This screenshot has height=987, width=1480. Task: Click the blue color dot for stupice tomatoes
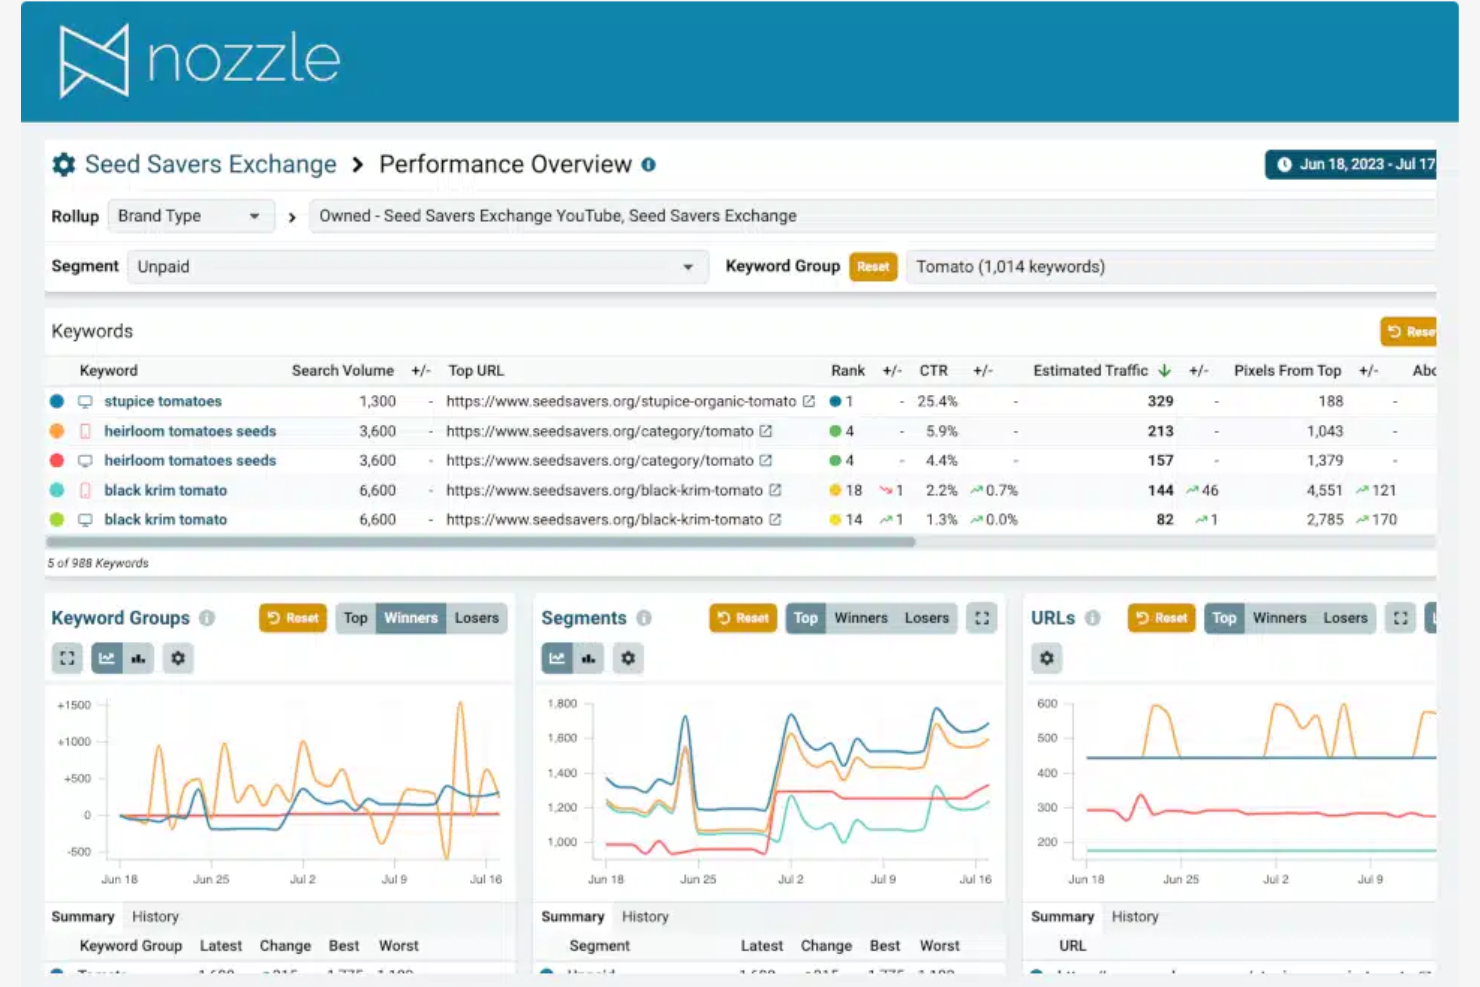[x=57, y=401]
